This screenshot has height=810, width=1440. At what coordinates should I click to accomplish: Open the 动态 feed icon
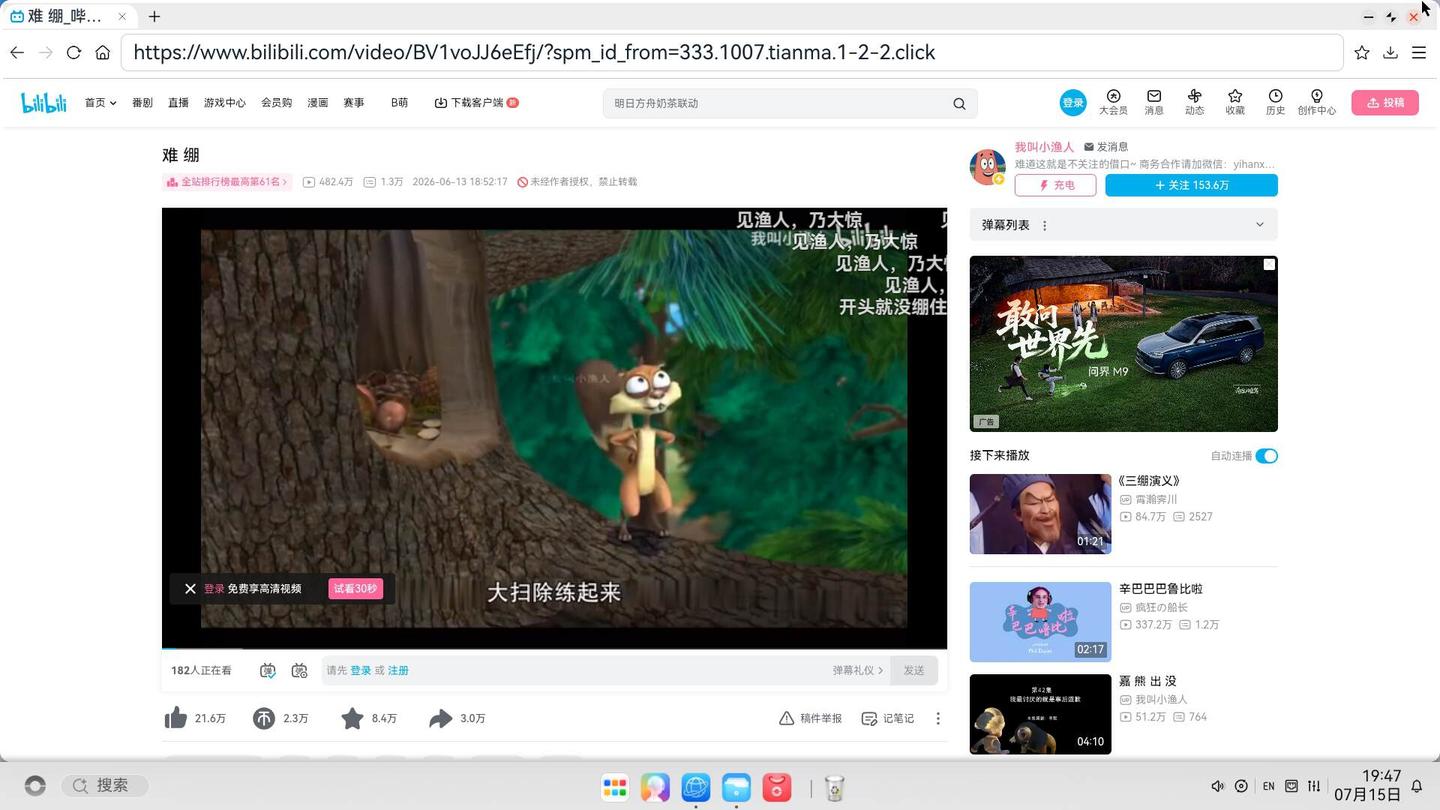tap(1194, 102)
